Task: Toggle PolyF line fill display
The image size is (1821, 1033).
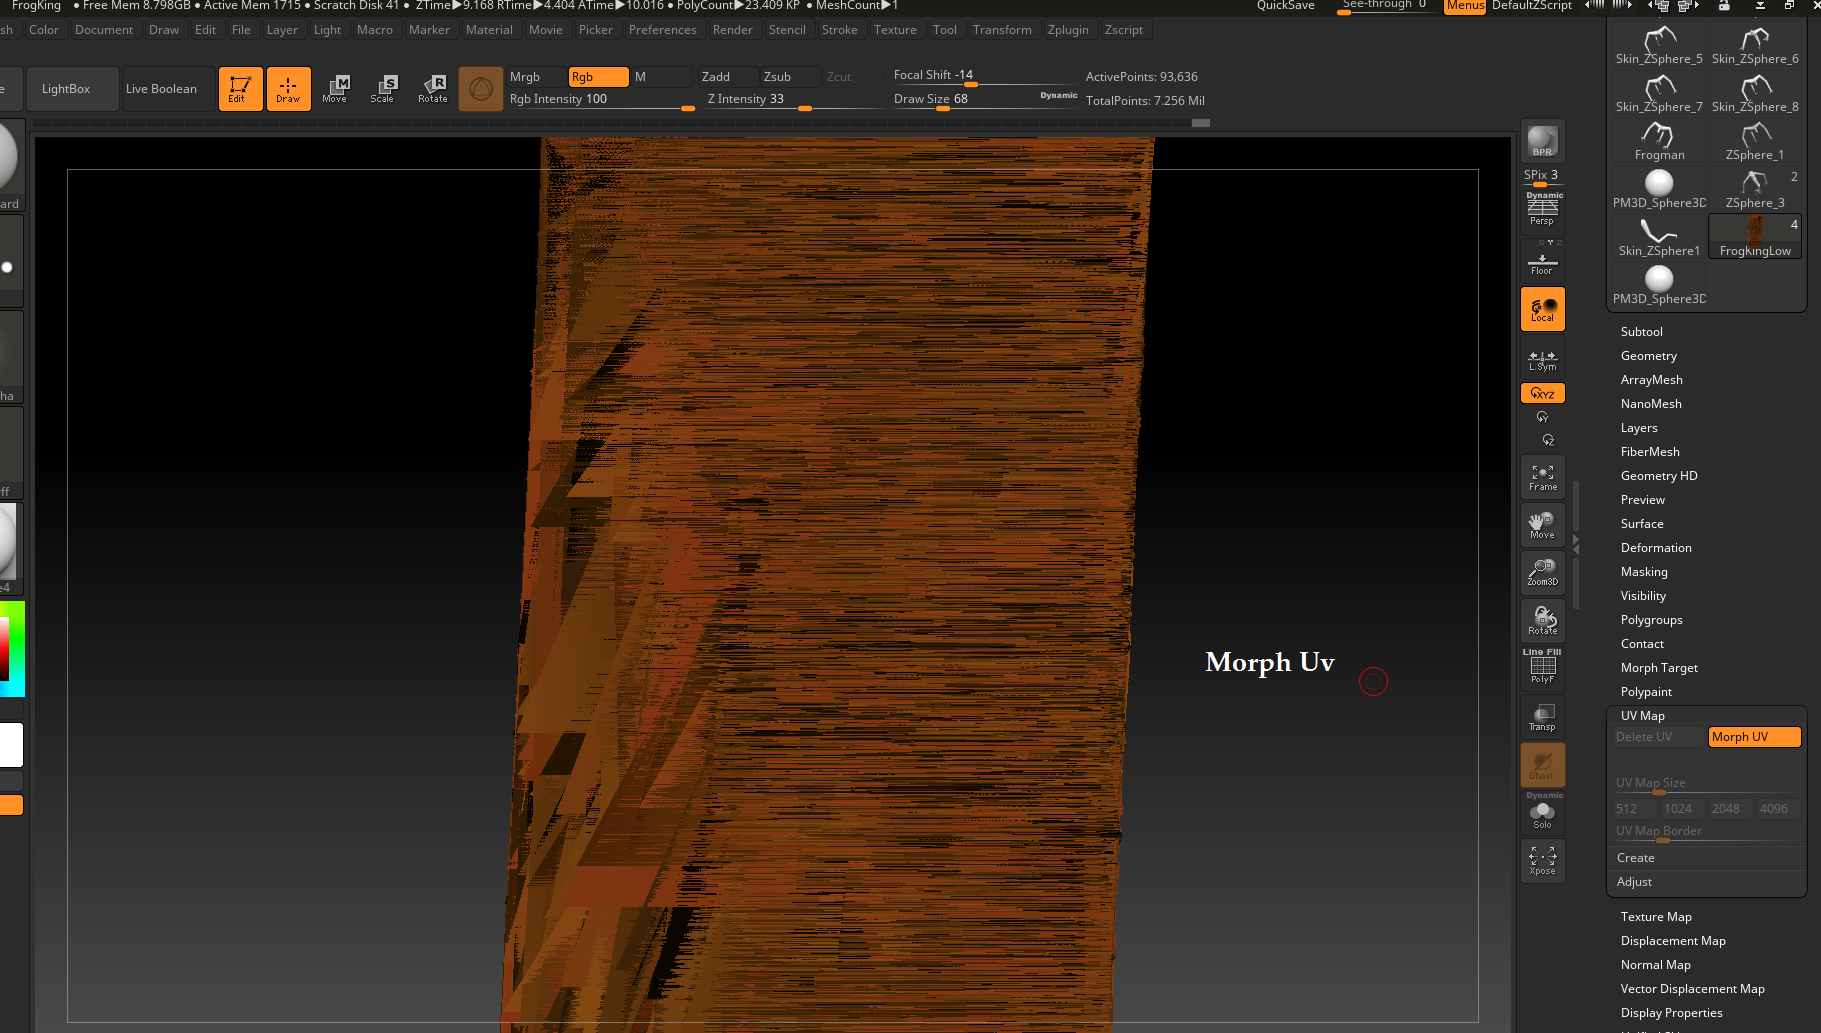Action: click(x=1542, y=667)
